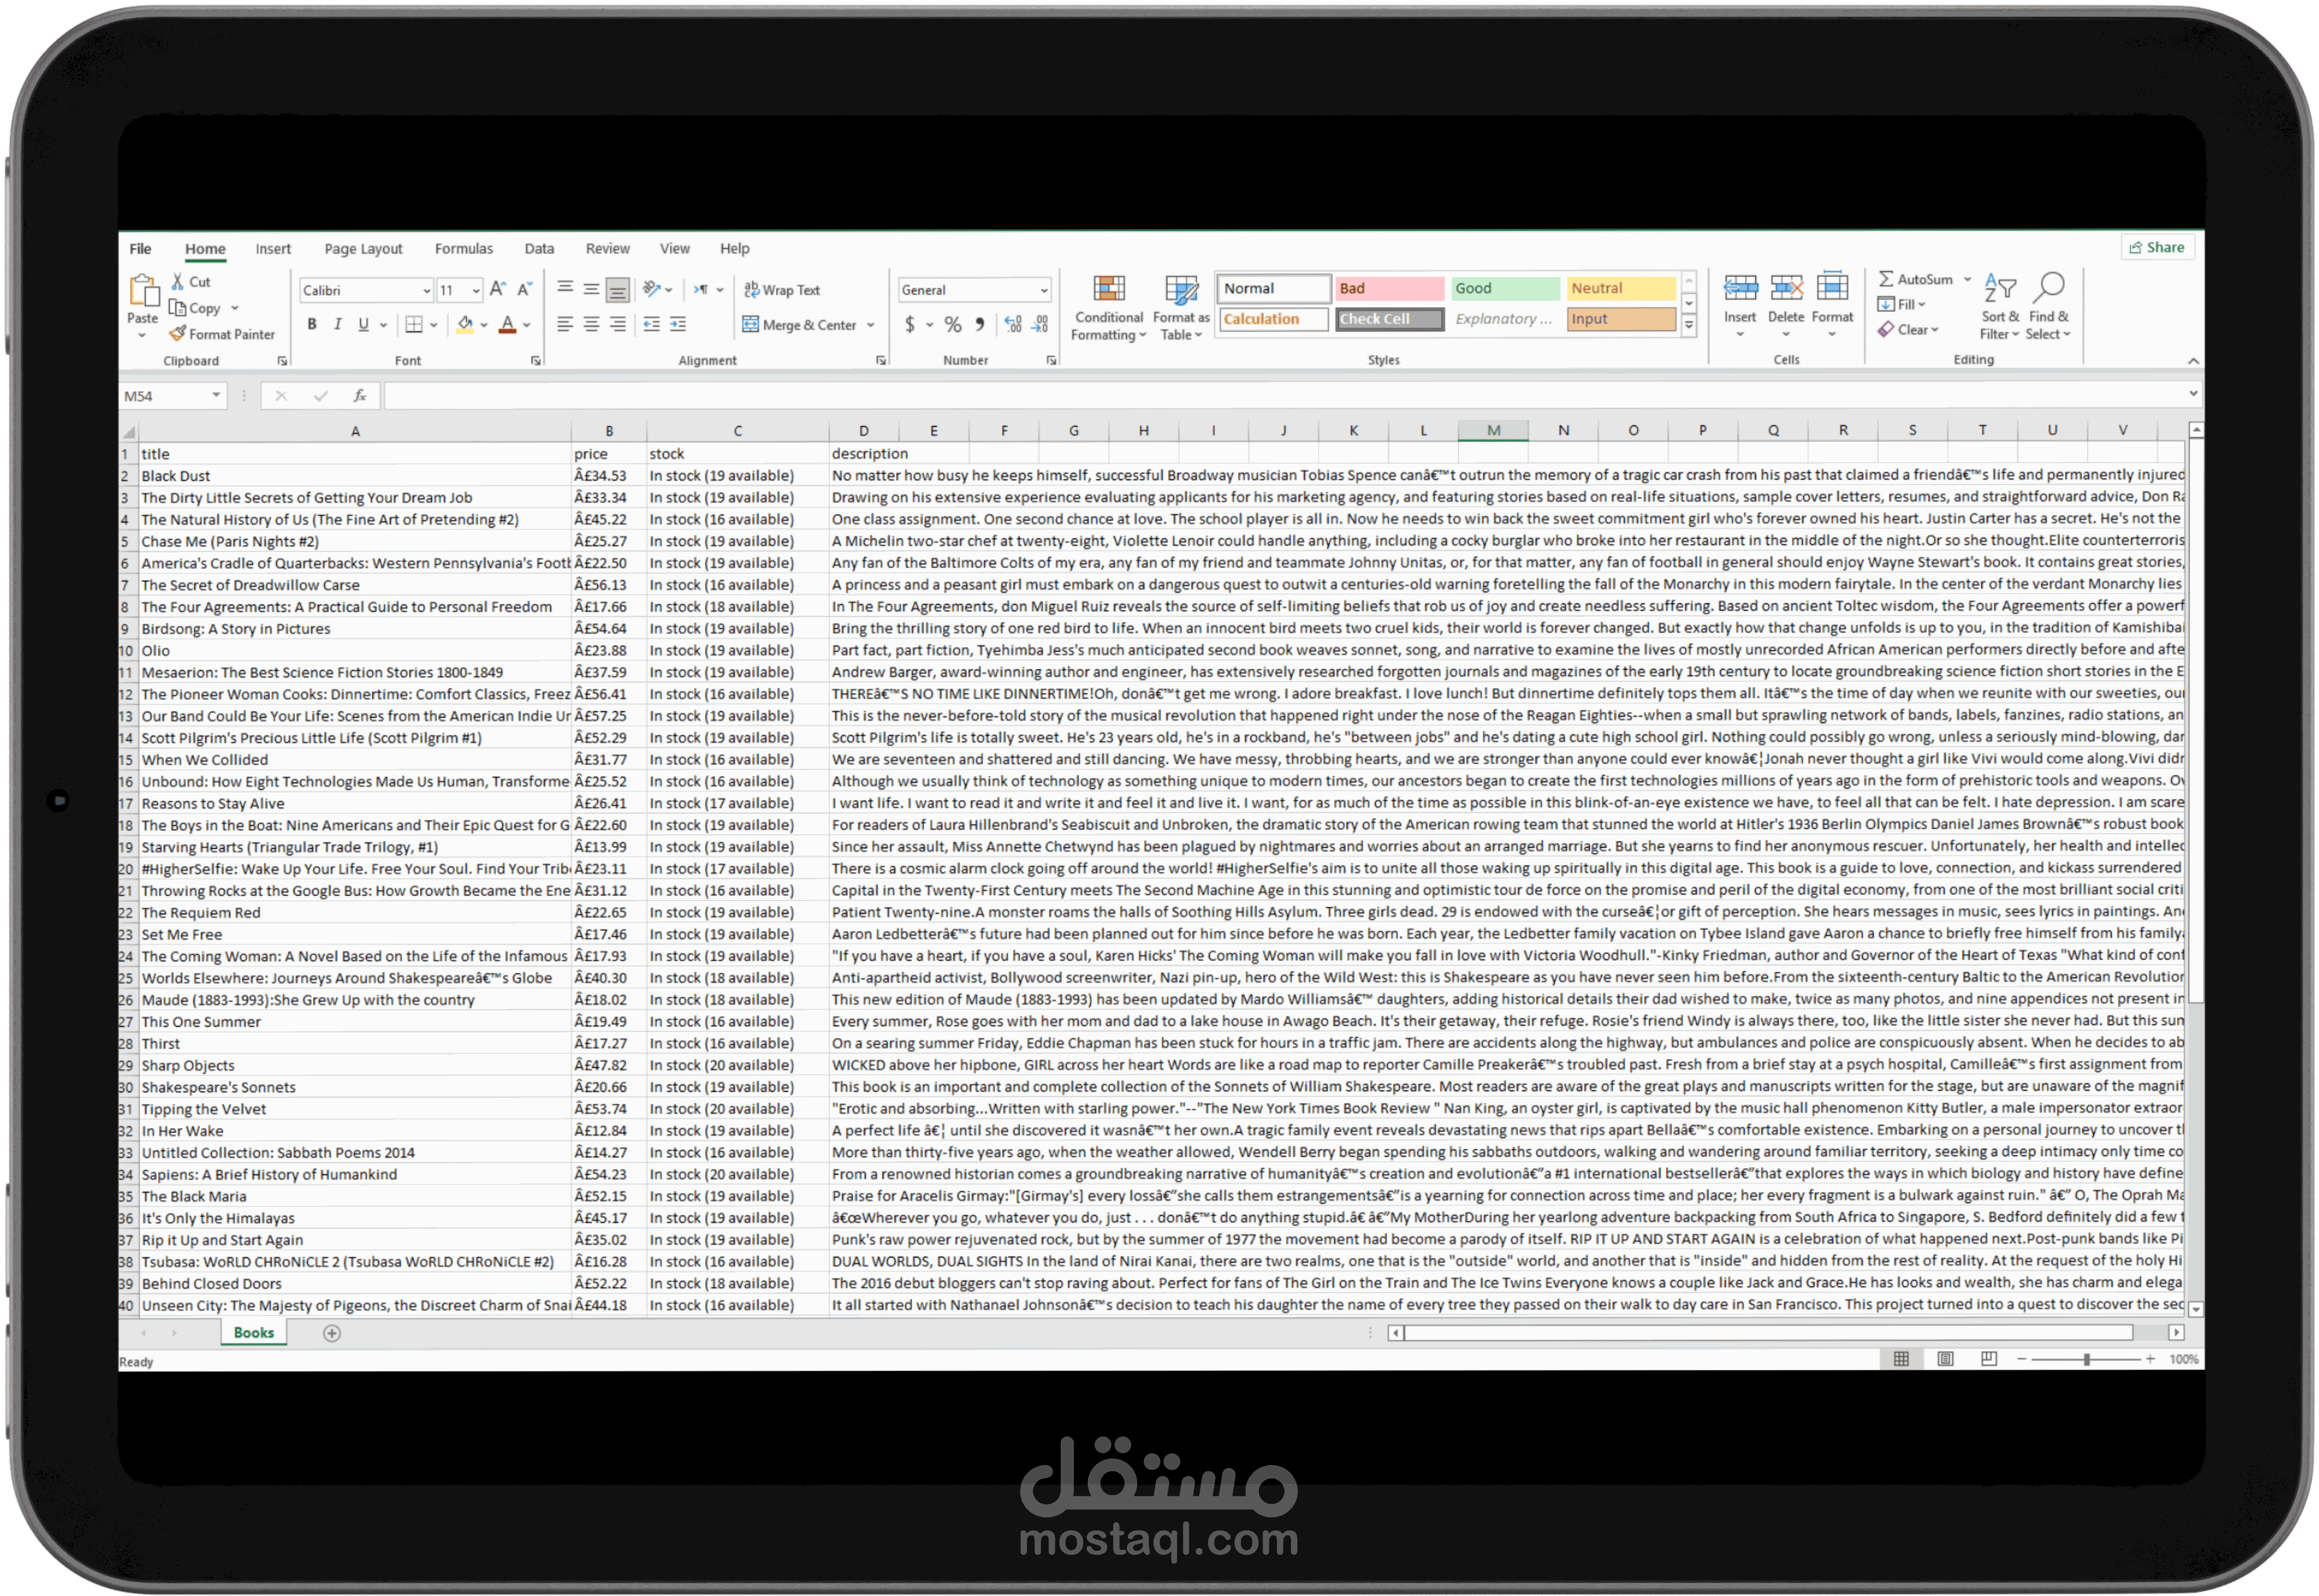Click the AutoSum sigma icon

1886,279
